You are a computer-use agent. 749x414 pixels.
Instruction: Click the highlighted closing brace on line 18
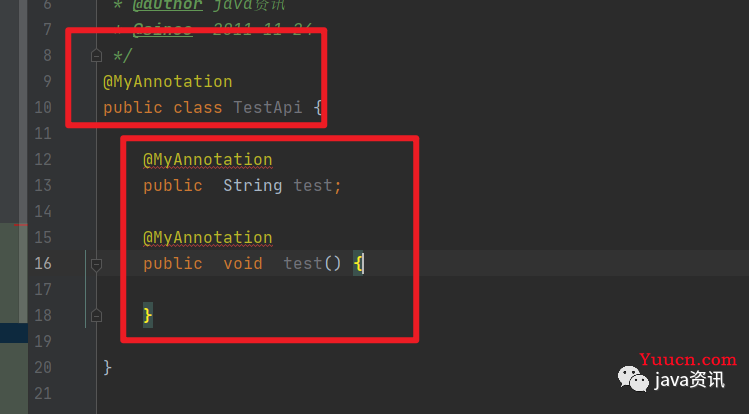[x=148, y=315]
